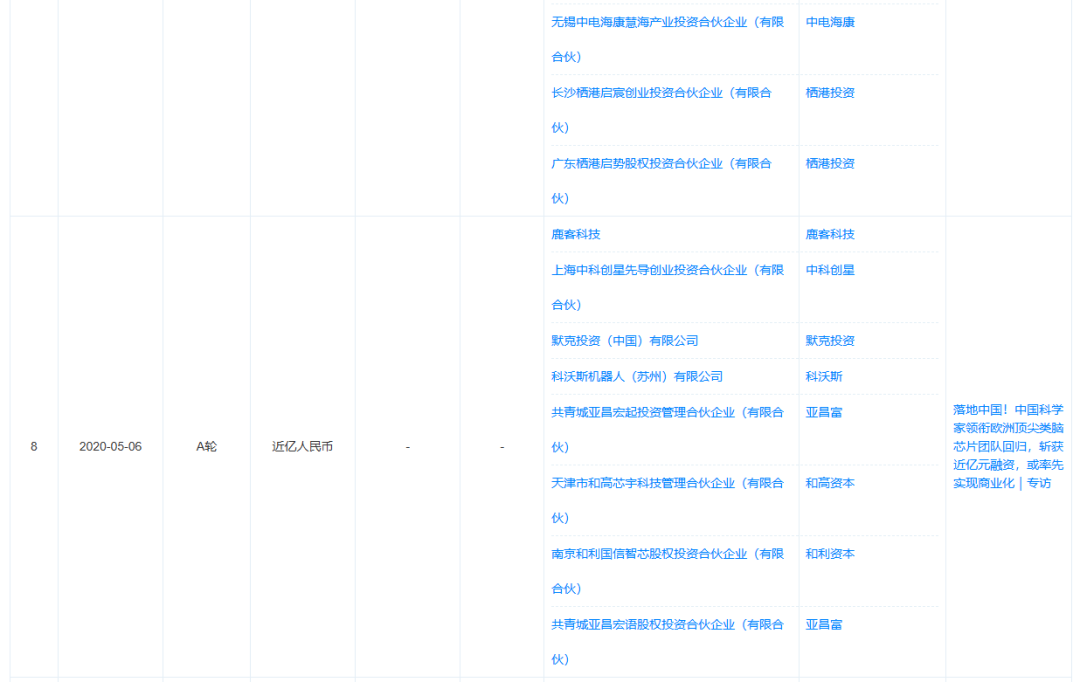
Task: Open 无锡中电海康慧海产业投资合伙企业 link
Action: 667,39
